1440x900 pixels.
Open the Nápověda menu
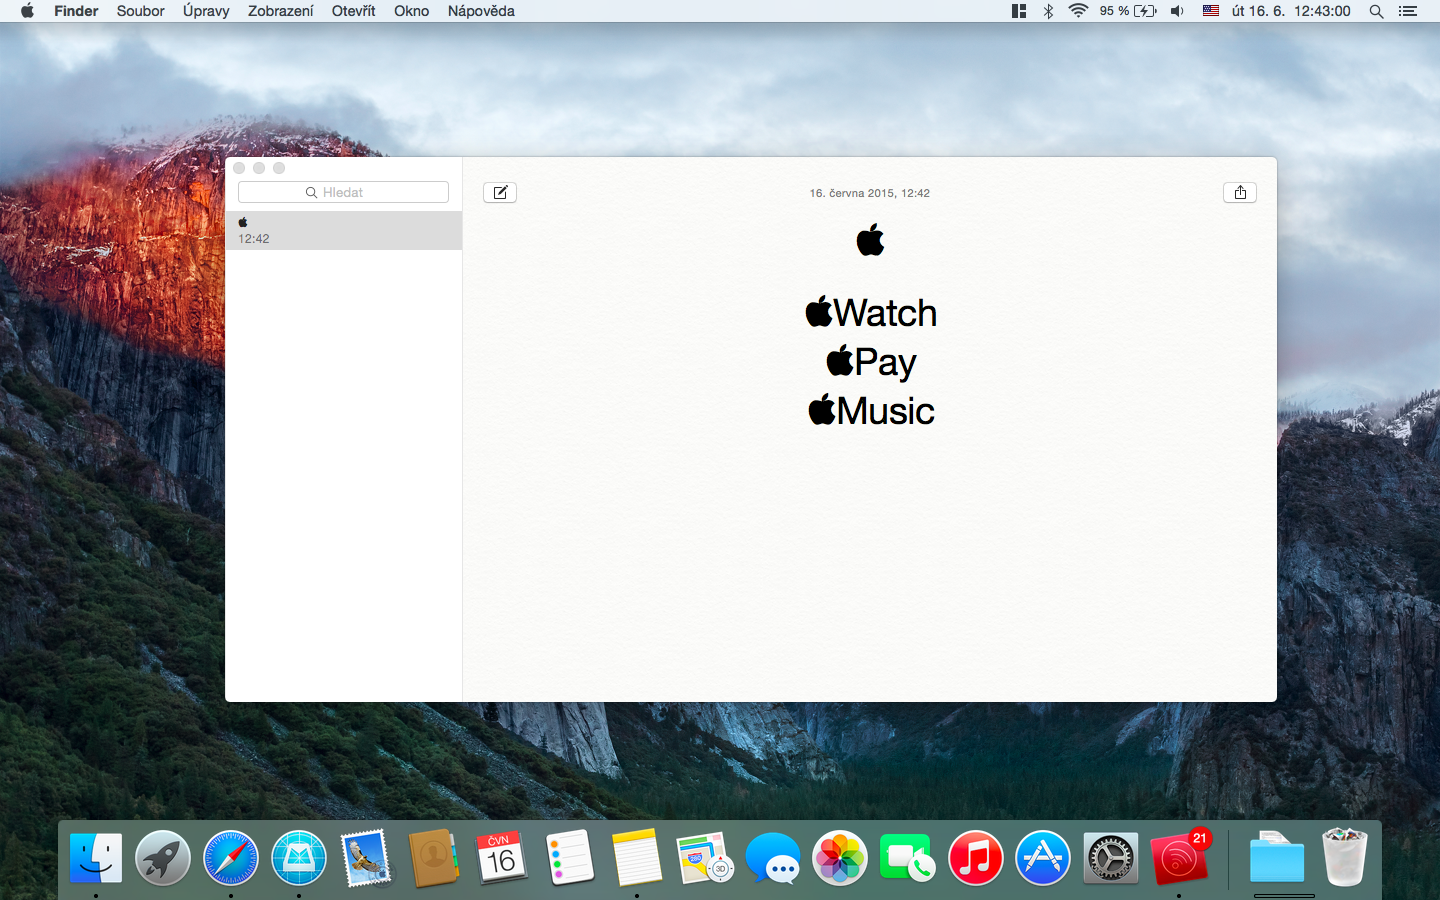[x=481, y=11]
